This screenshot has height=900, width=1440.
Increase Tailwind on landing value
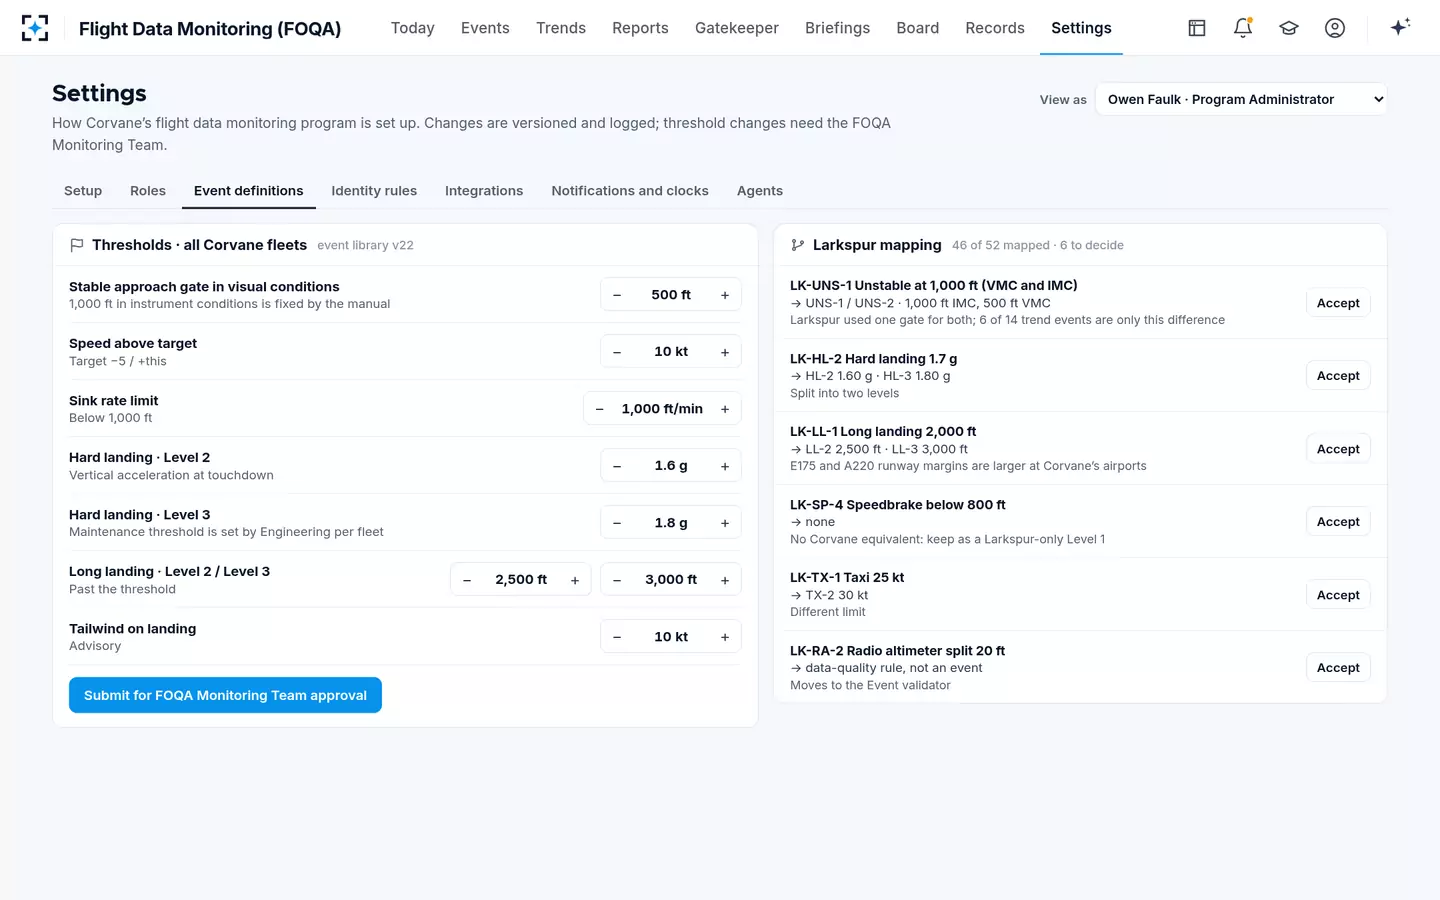click(x=725, y=637)
